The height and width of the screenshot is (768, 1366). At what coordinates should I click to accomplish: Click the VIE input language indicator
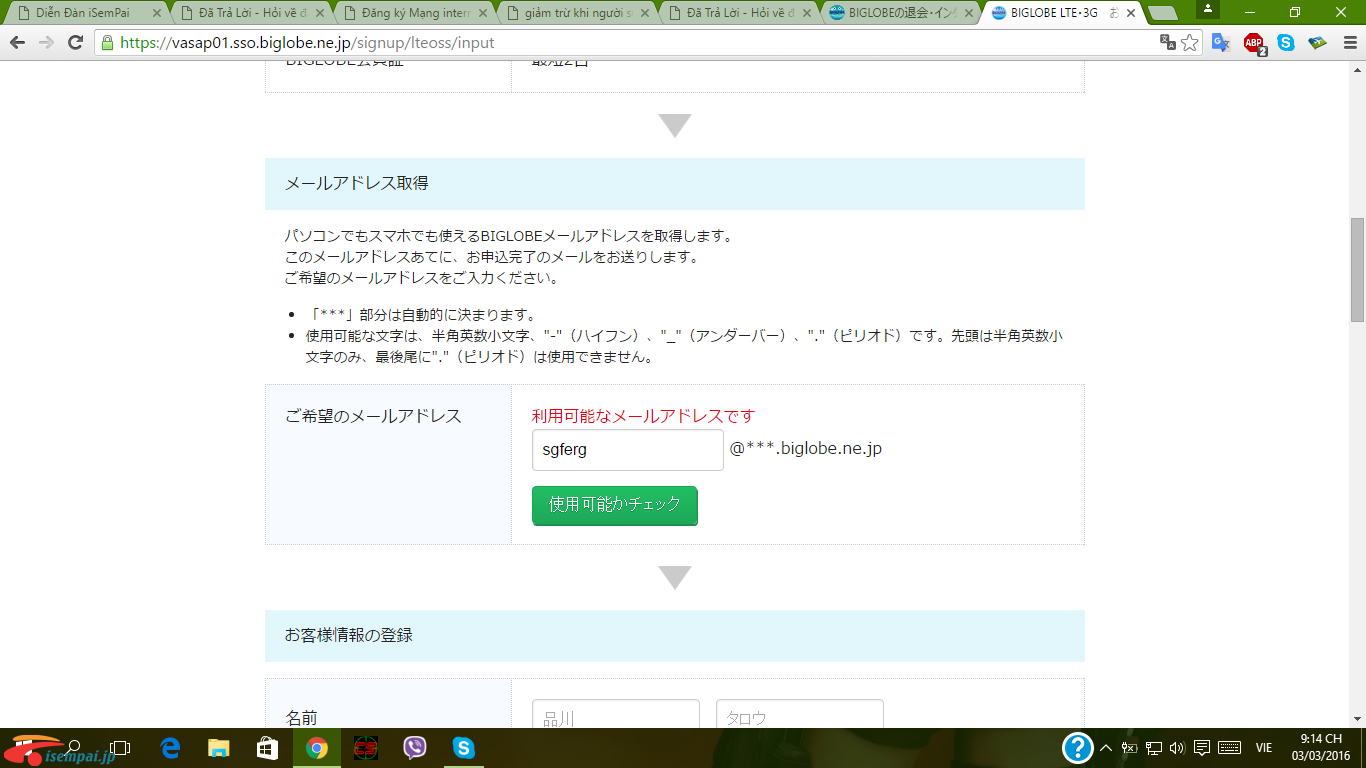[x=1263, y=747]
